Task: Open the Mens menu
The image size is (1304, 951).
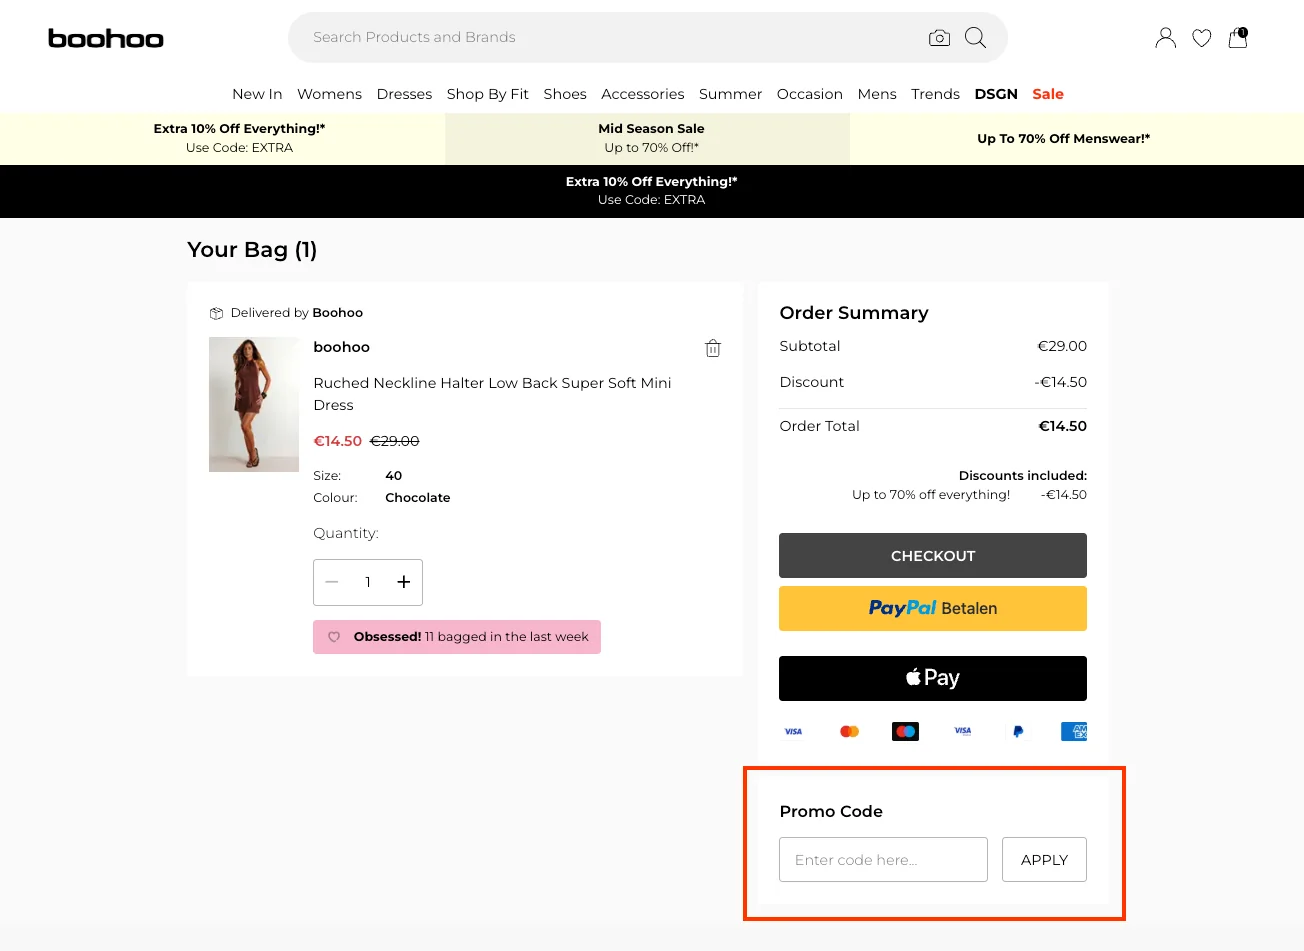Action: [877, 94]
